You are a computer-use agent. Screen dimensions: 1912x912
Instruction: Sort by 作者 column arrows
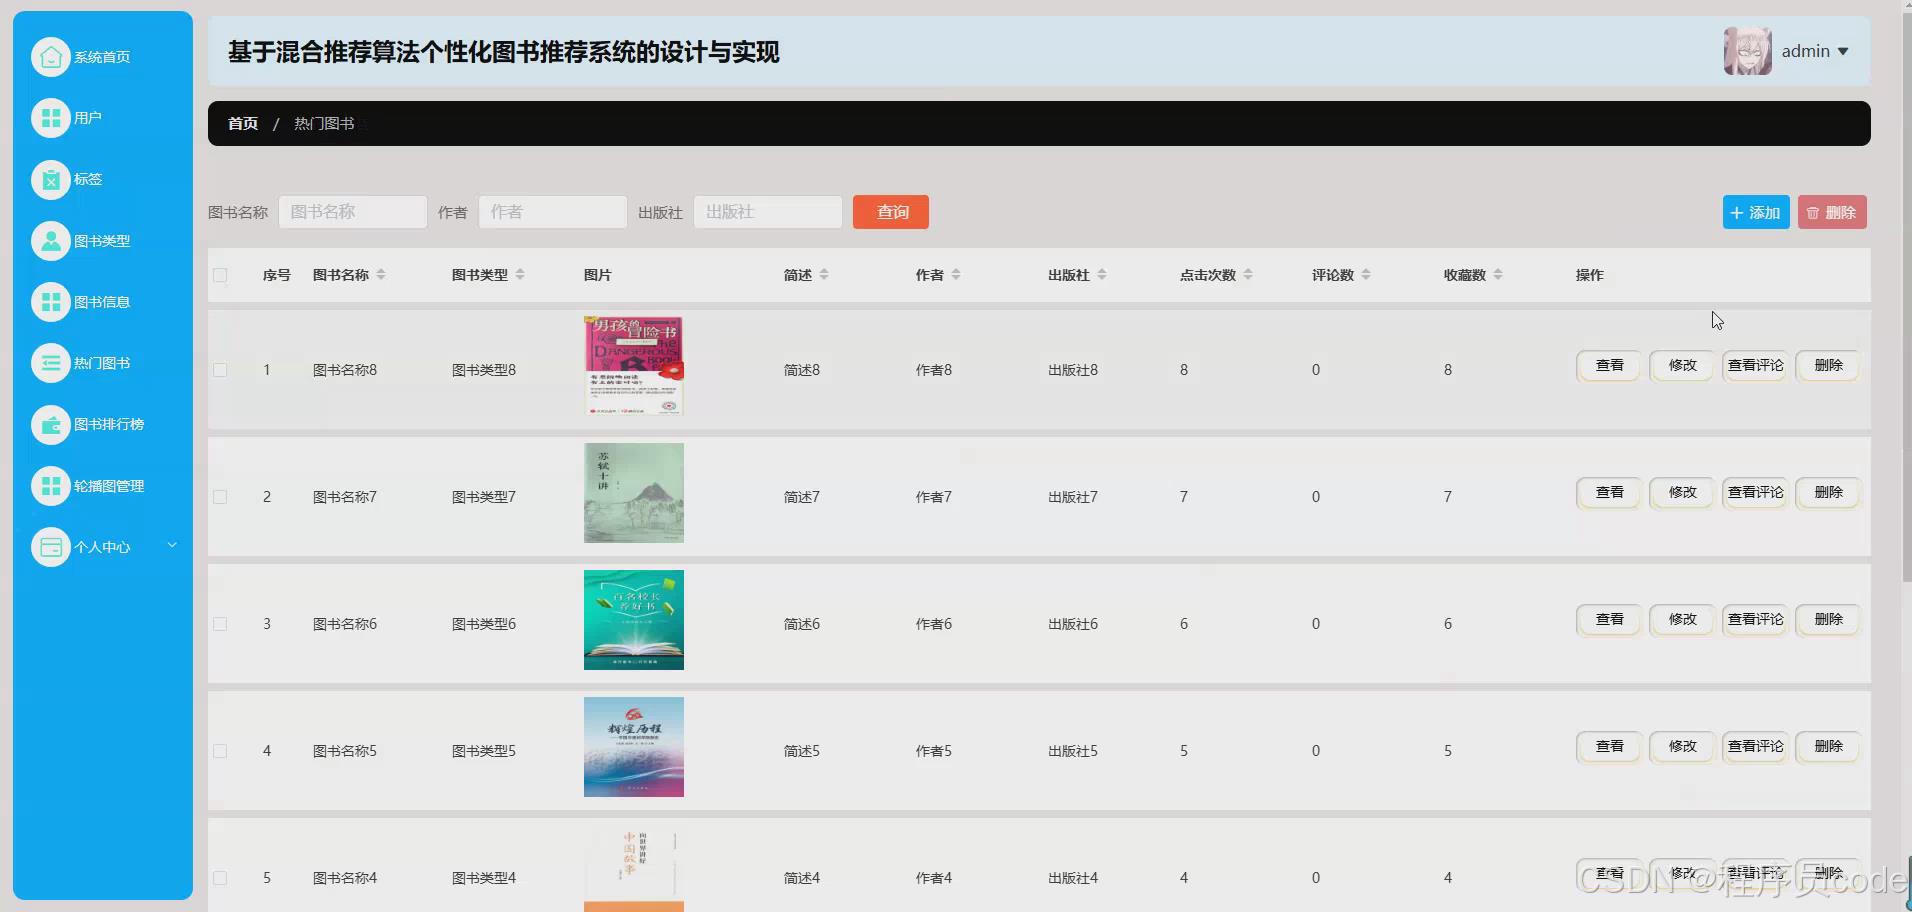[956, 275]
